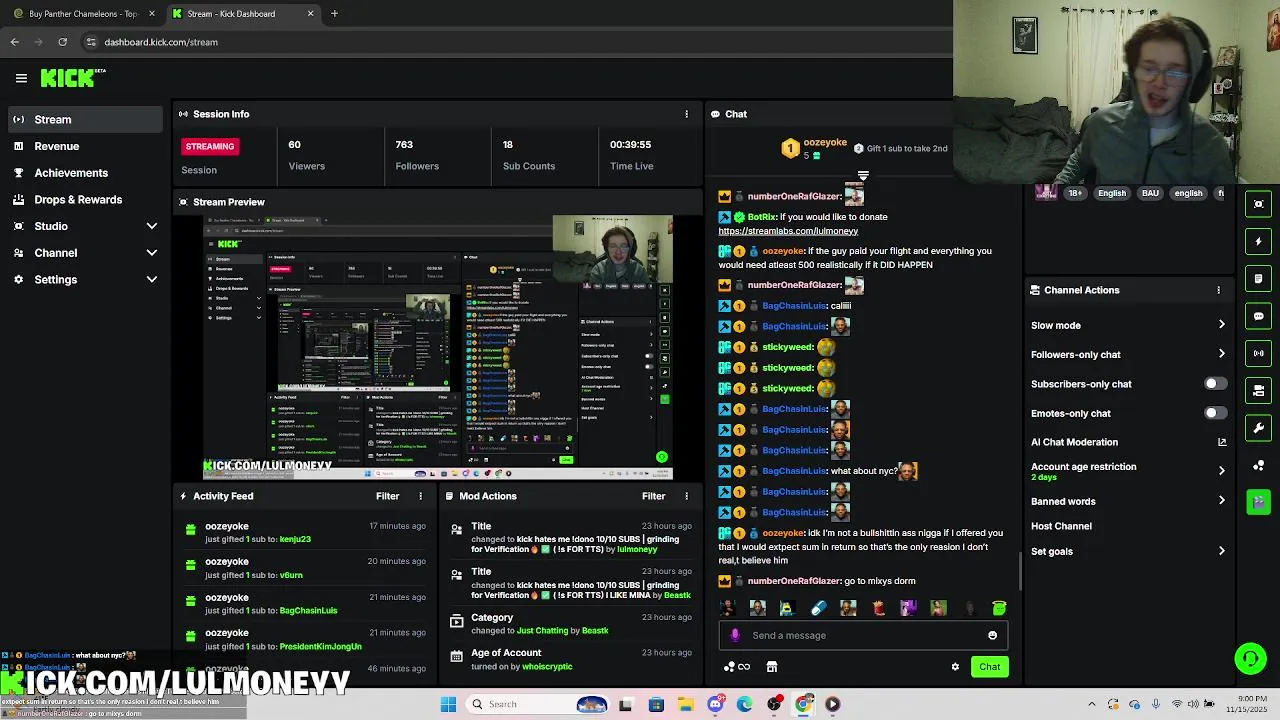Click the wrench tools widget in right sidebar
Image resolution: width=1280 pixels, height=720 pixels.
coord(1258,428)
